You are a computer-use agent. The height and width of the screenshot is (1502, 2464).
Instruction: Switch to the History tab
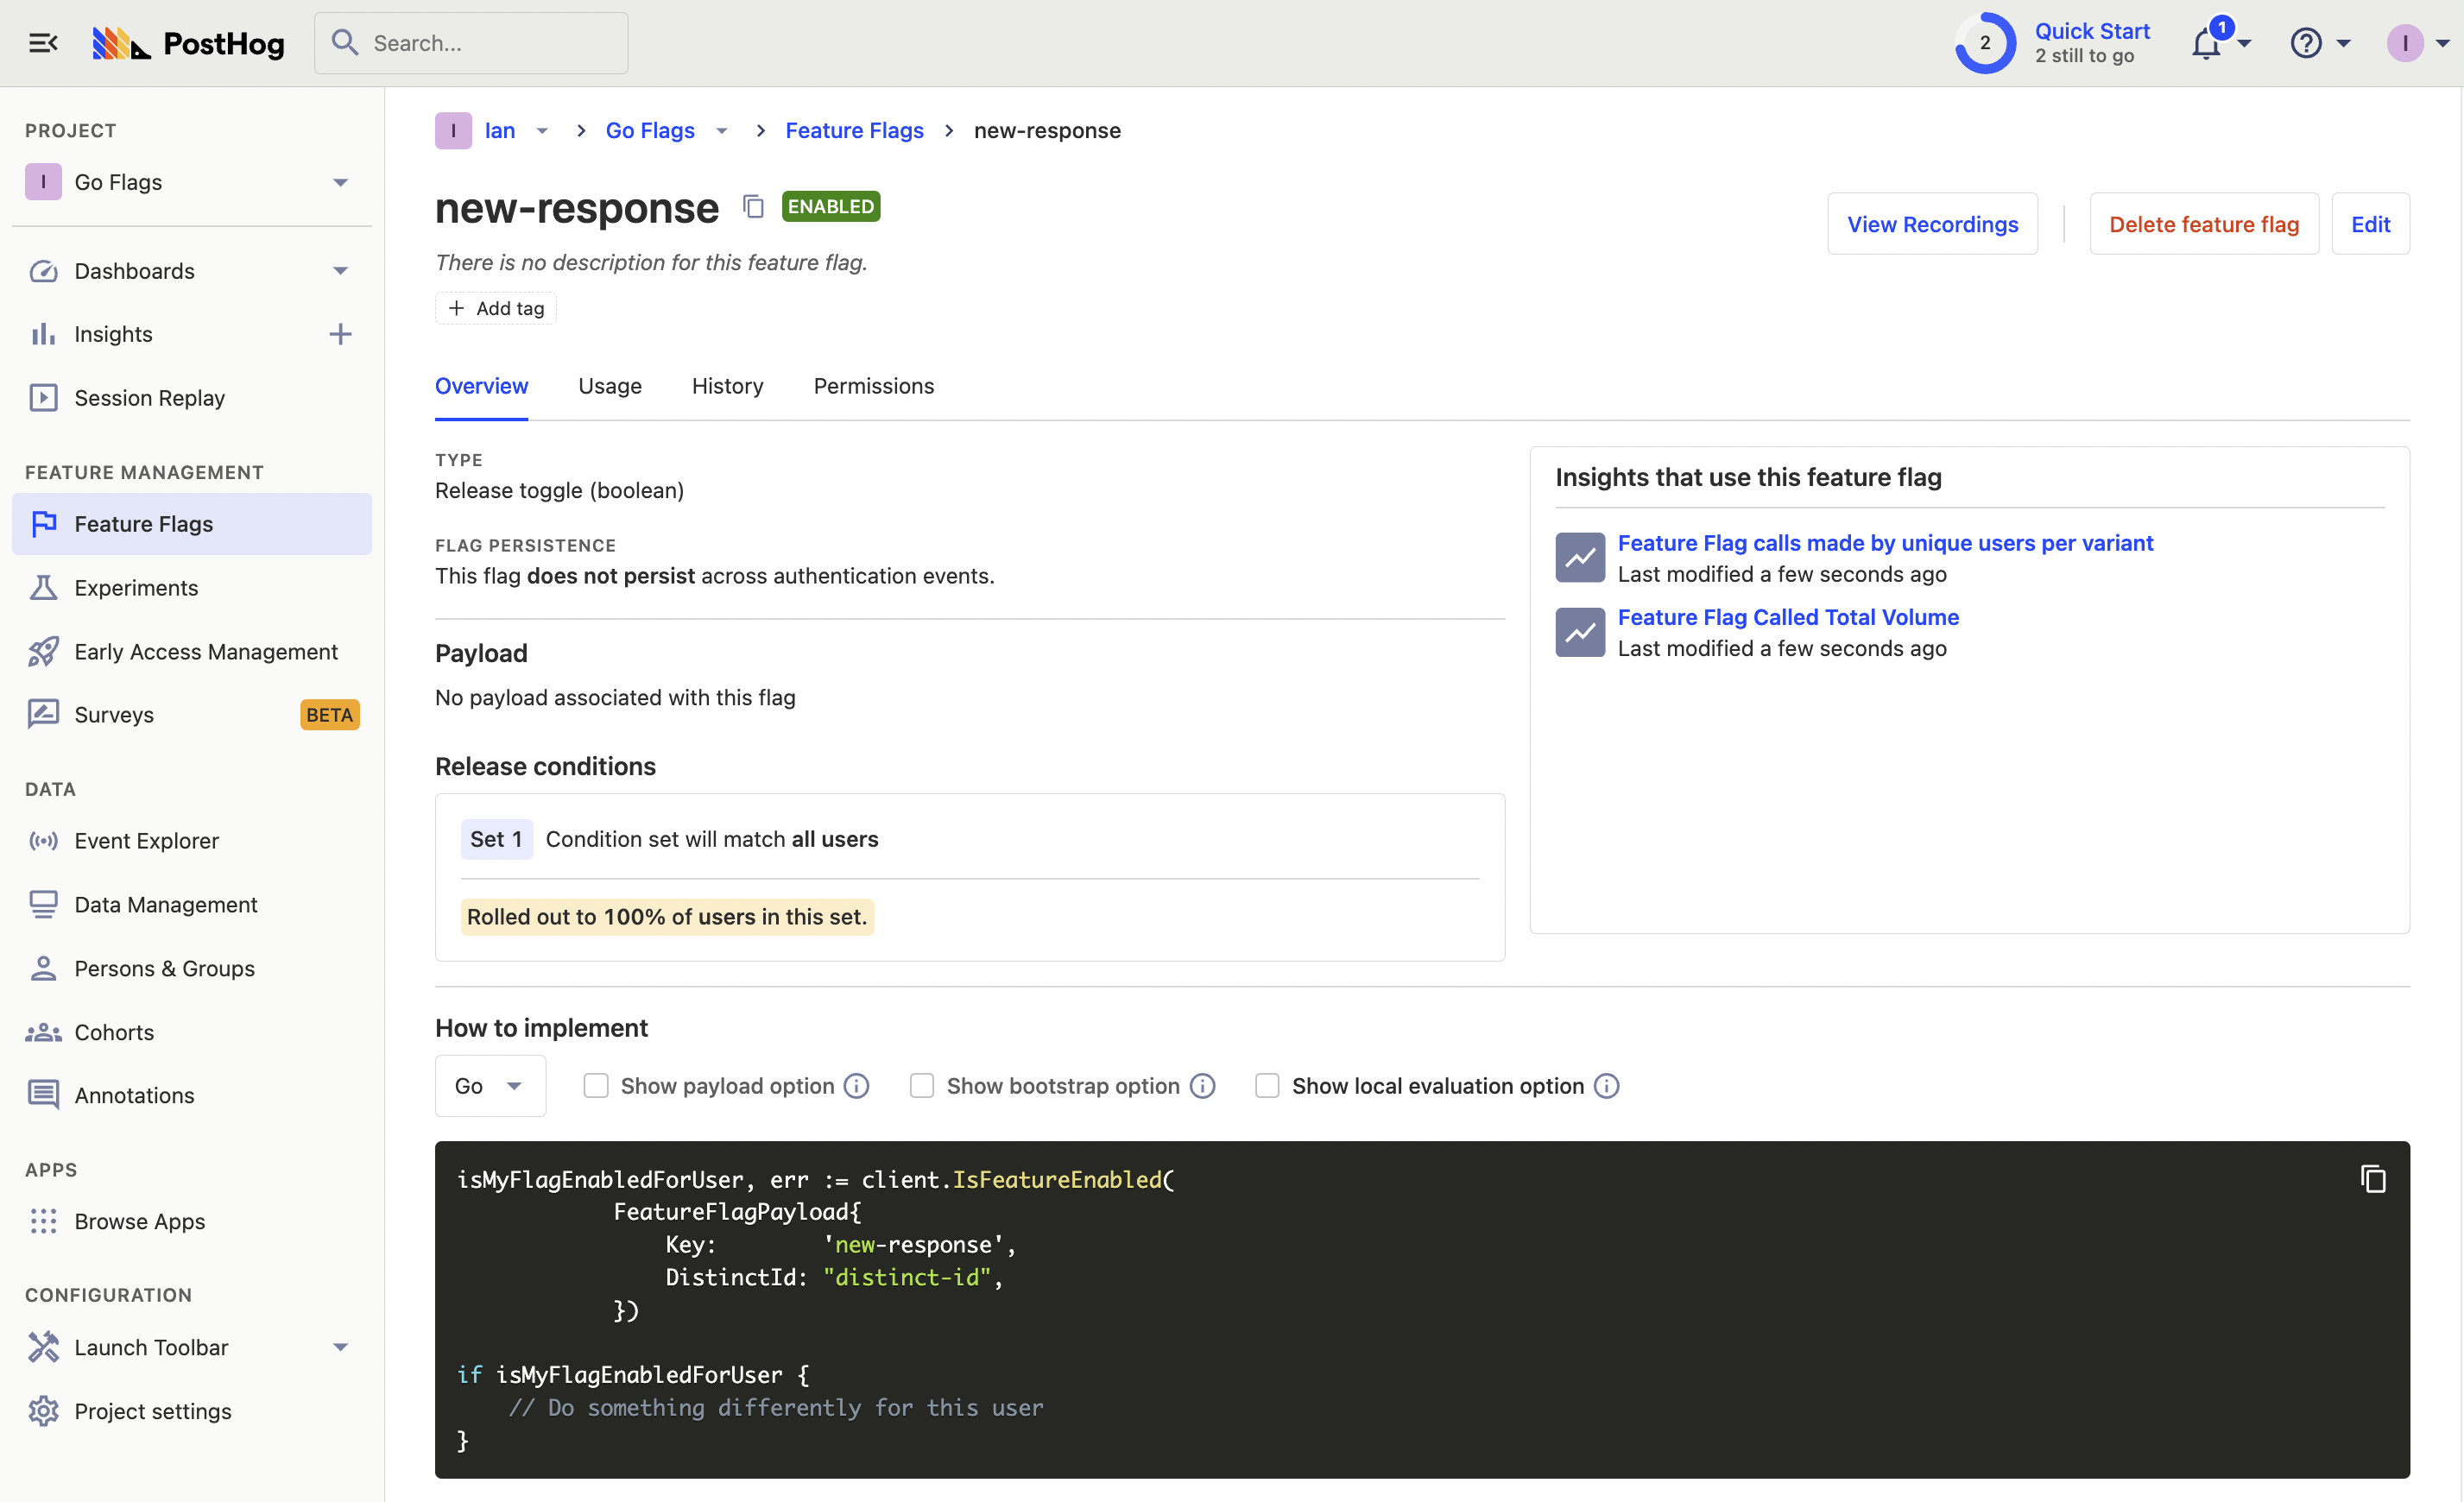[727, 386]
